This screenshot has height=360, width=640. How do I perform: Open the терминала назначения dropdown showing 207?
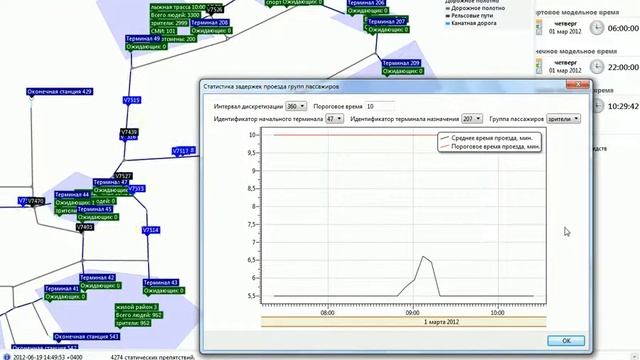pos(472,119)
